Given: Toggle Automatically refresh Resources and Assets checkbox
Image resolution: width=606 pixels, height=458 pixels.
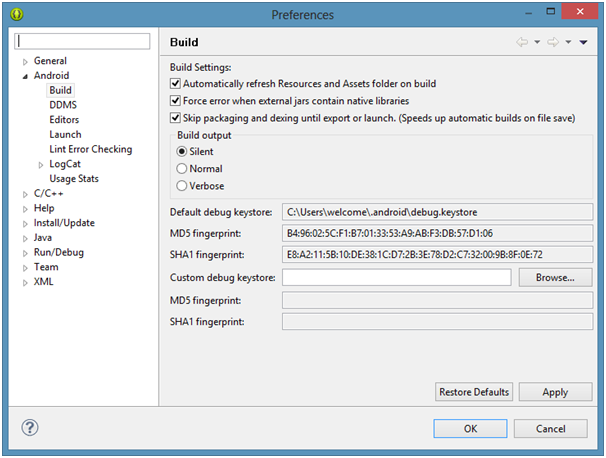Looking at the screenshot, I should click(175, 83).
